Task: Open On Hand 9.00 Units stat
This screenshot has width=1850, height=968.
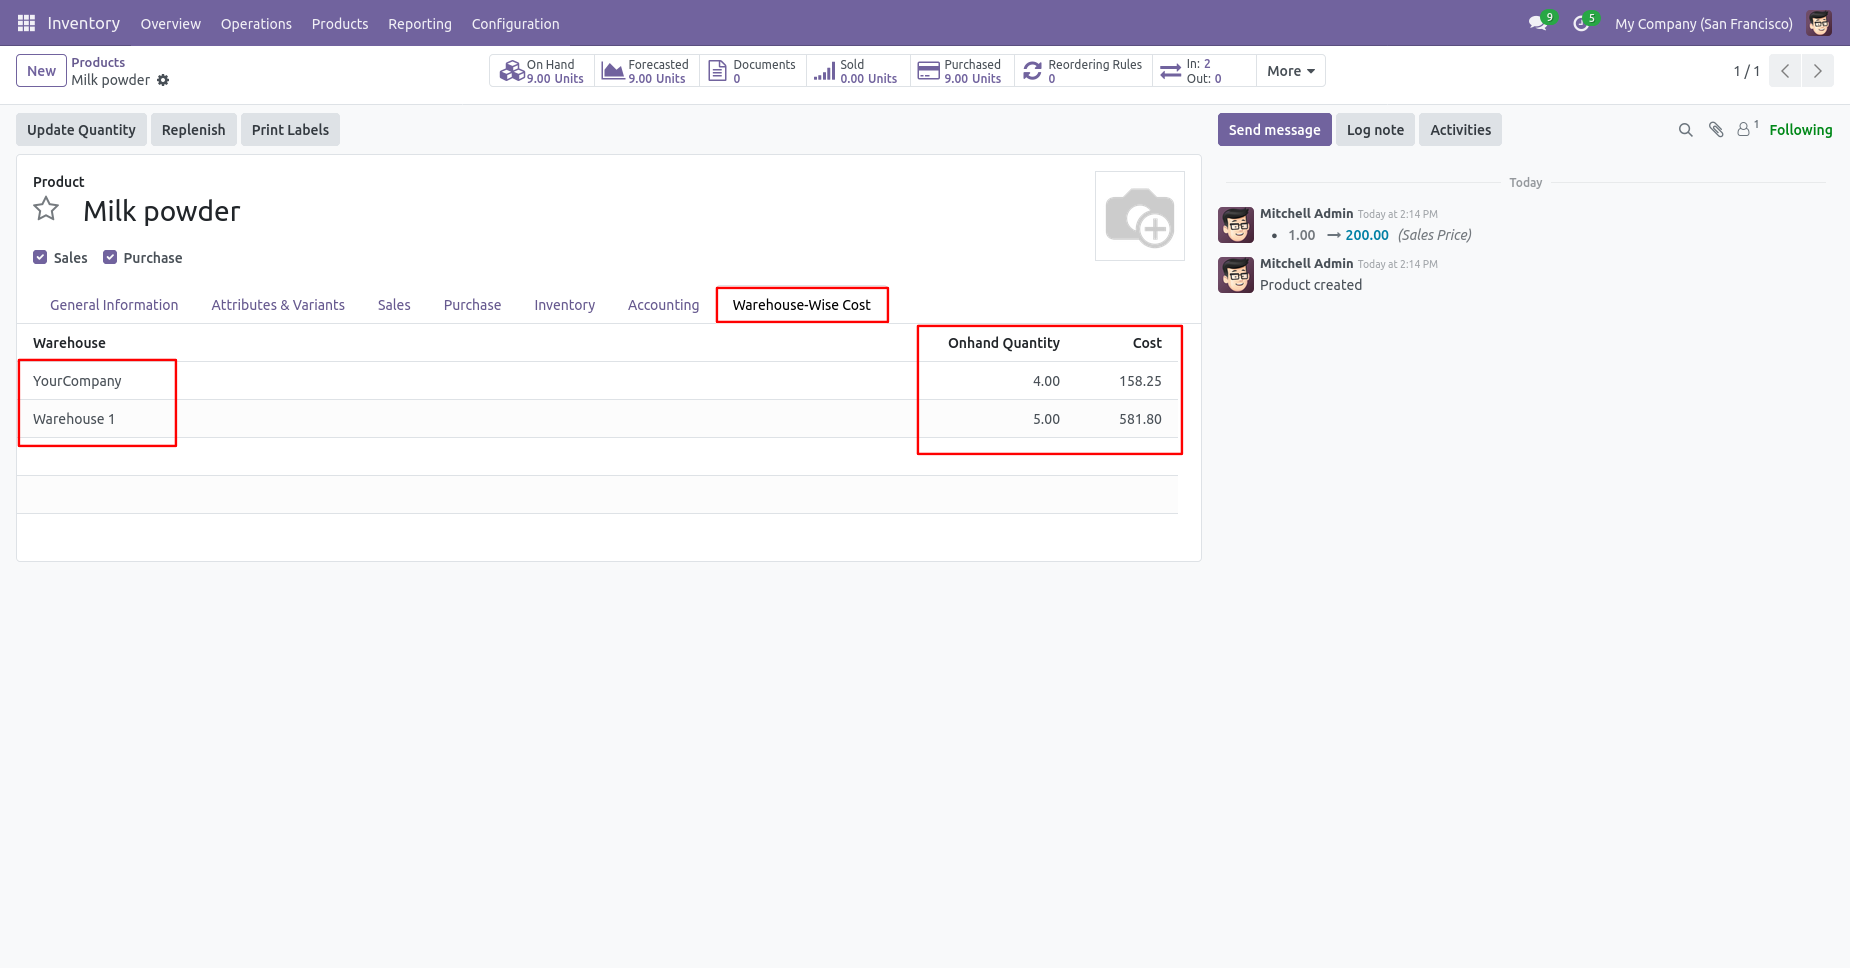Action: point(542,71)
